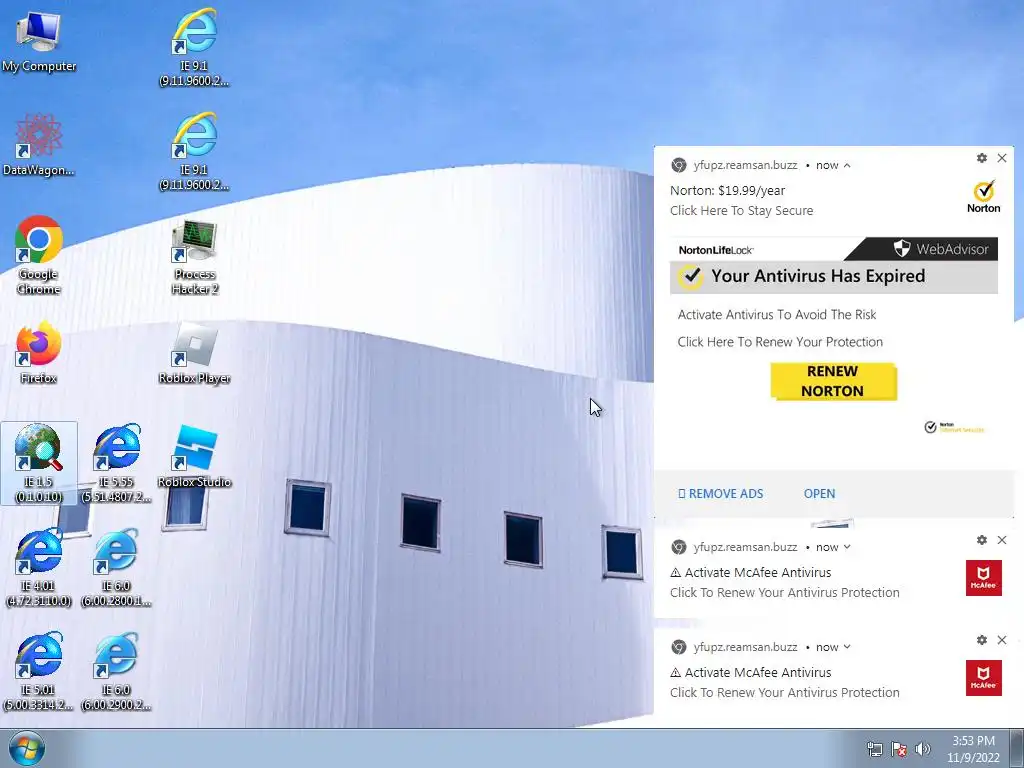Click 'Activate Antivirus To Avoid The Risk'
Image resolution: width=1024 pixels, height=768 pixels.
[777, 315]
